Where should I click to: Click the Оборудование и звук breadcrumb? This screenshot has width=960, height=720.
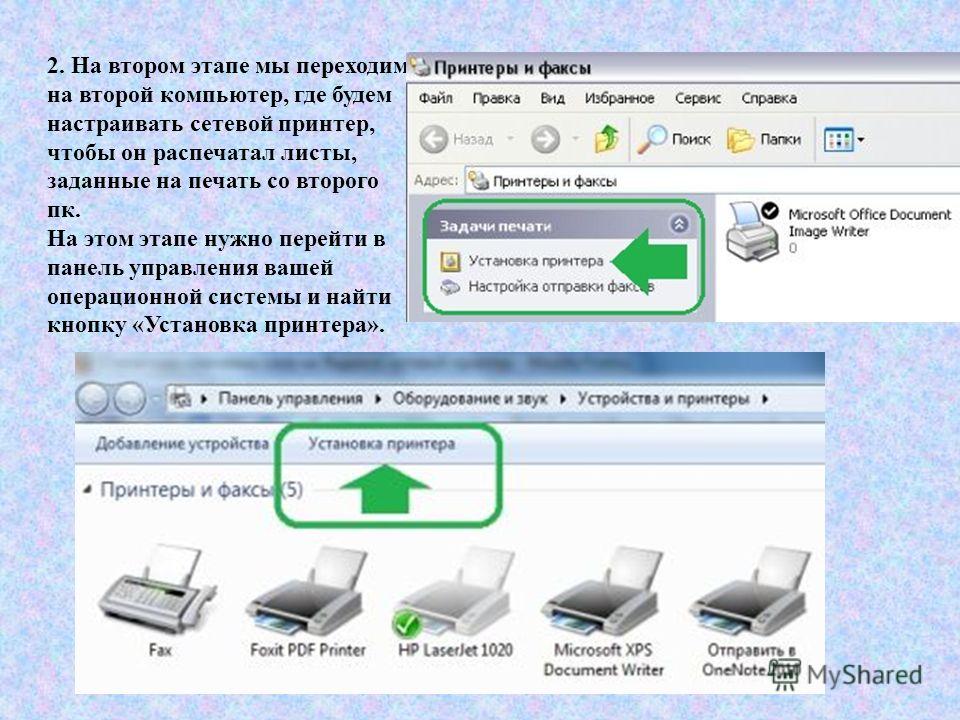pyautogui.click(x=470, y=399)
